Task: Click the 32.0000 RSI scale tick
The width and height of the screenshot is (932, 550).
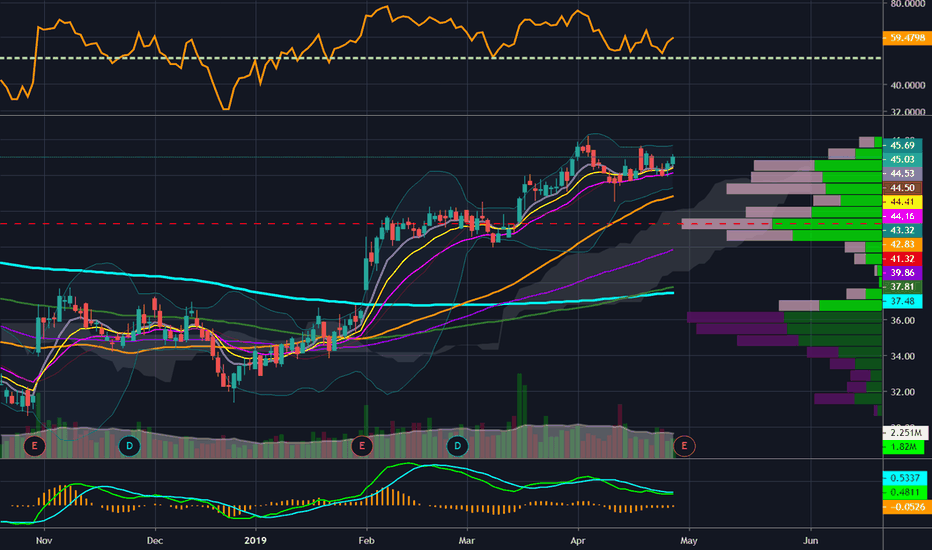Action: tap(908, 111)
